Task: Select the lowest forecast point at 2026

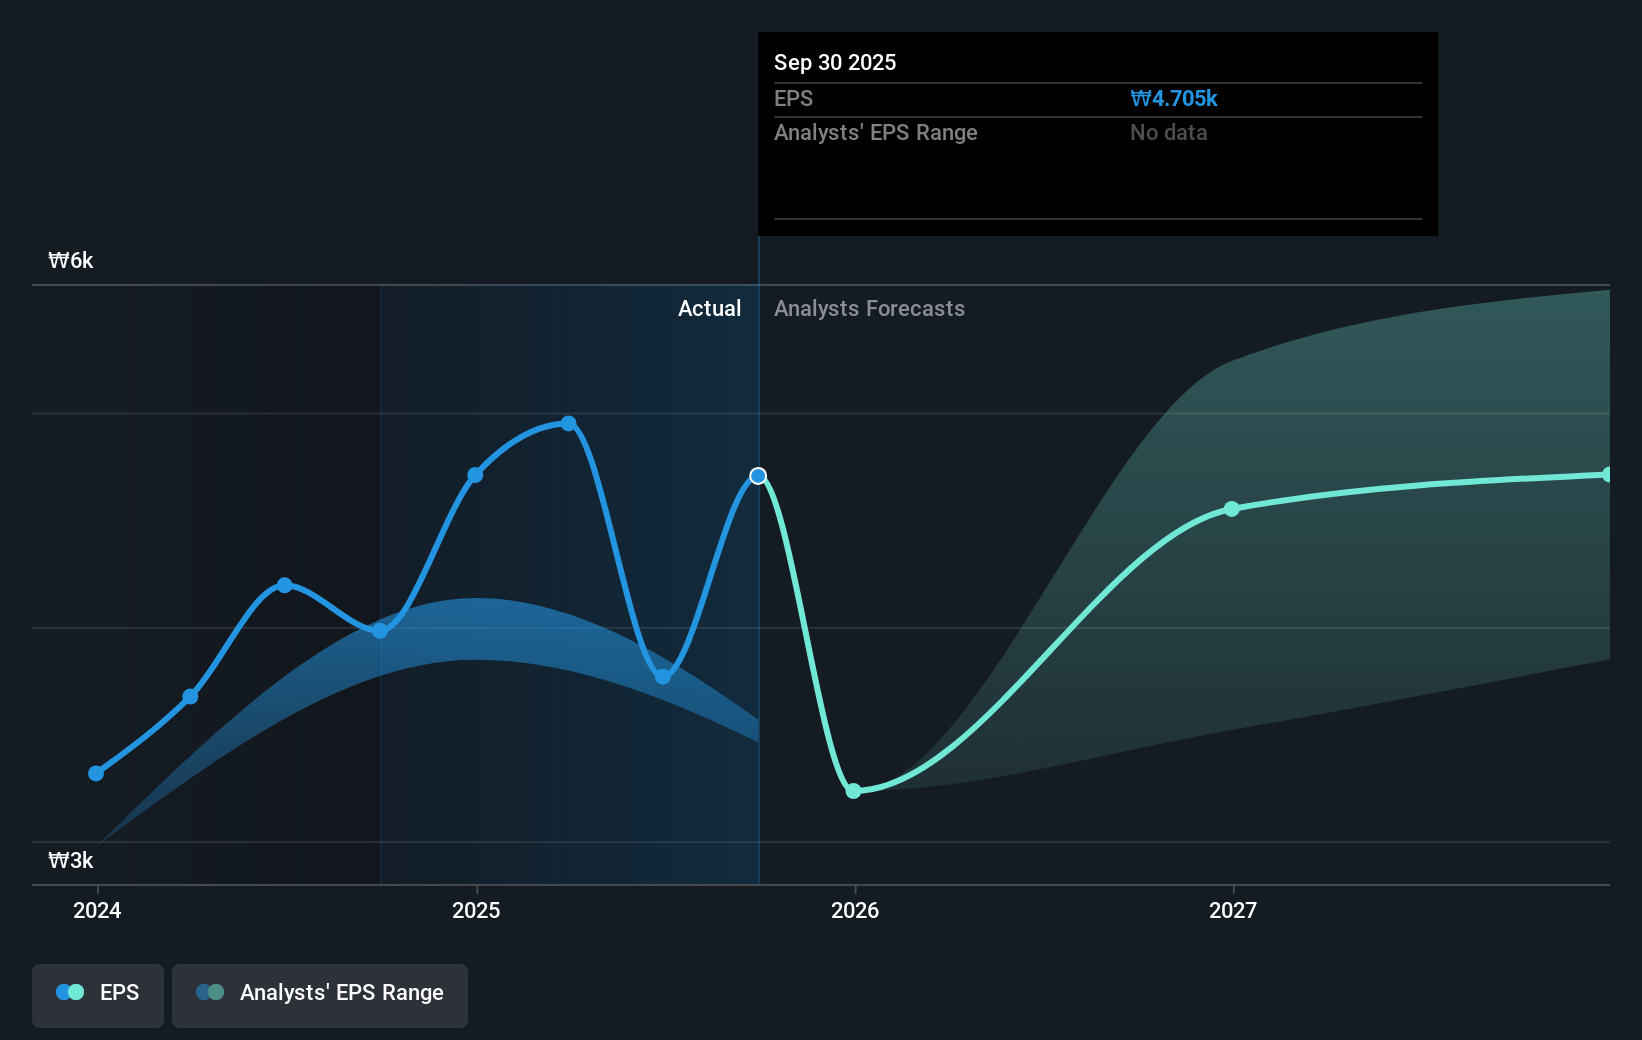Action: coord(853,791)
